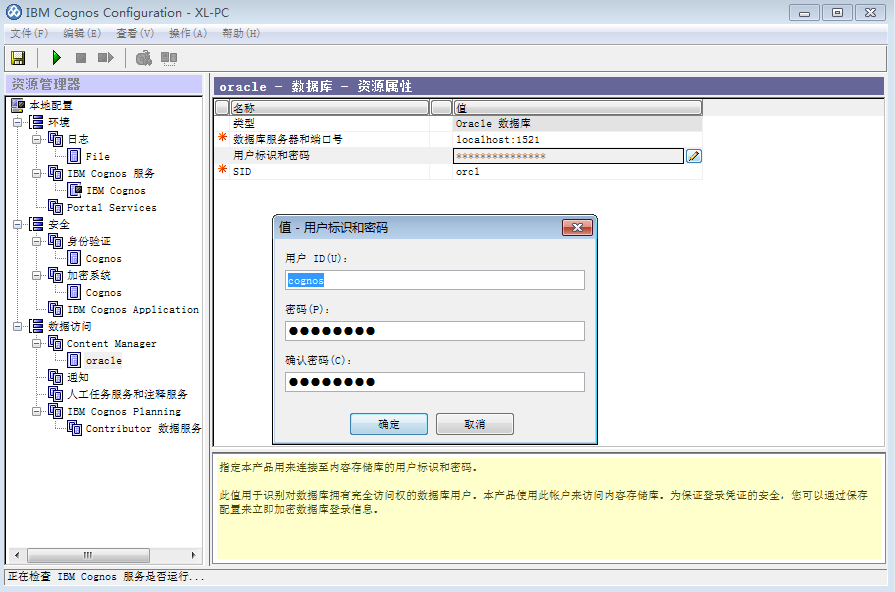Click the 环境 node icon
The image size is (895, 592).
[x=37, y=122]
